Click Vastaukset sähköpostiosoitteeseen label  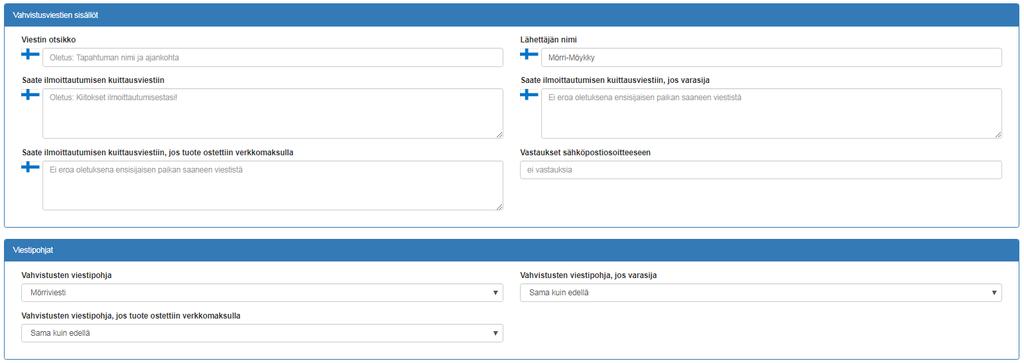tap(585, 152)
